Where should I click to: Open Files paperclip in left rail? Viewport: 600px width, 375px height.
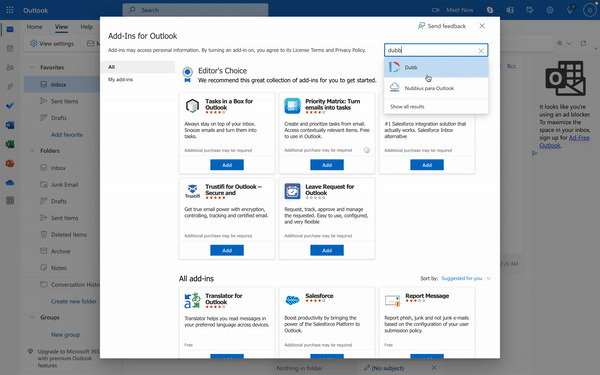(x=10, y=87)
